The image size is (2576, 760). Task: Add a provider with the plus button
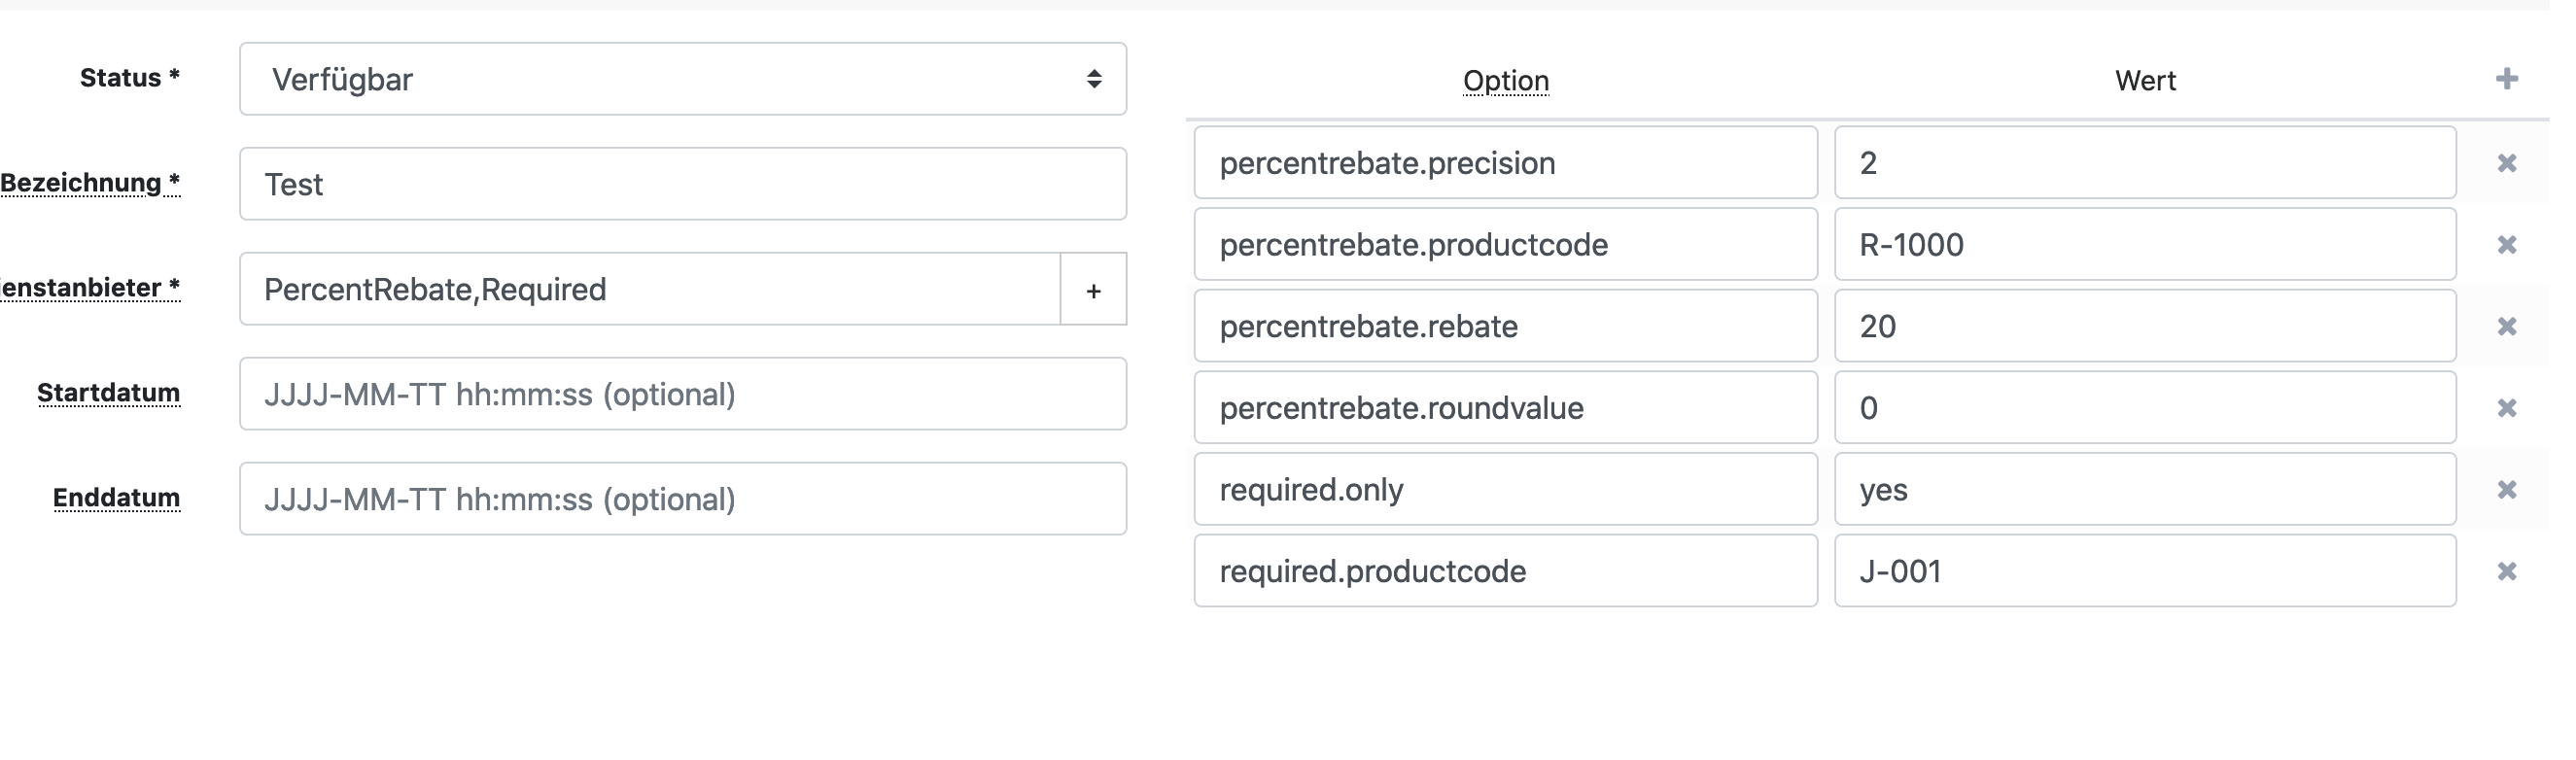pos(1093,289)
